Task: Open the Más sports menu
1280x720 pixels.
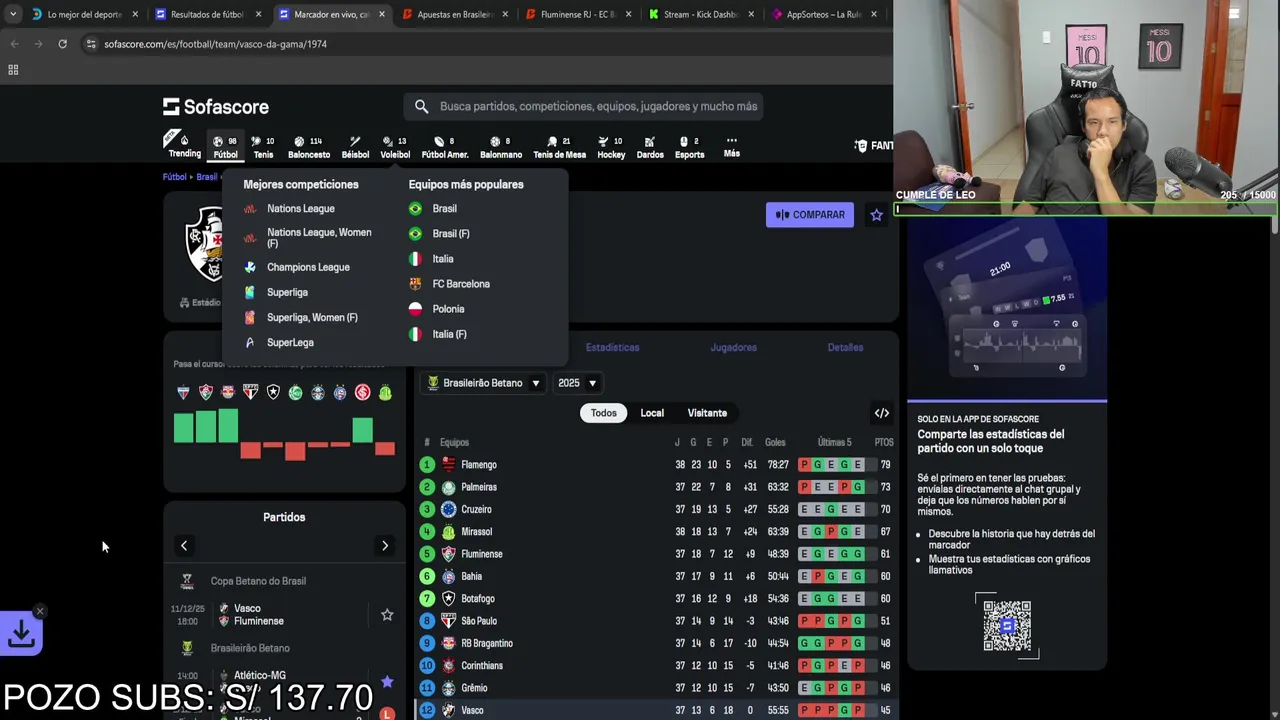Action: tap(732, 146)
